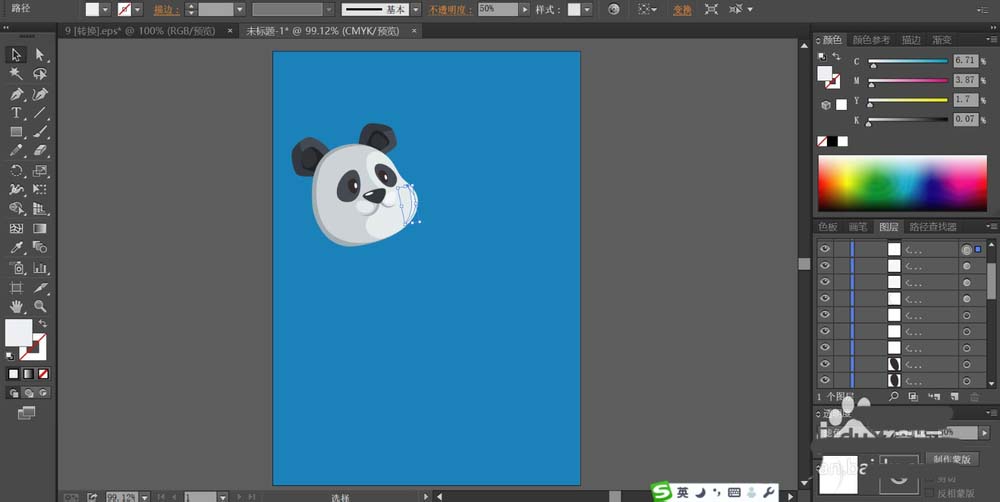Hide the selected top layer row's eye icon

pyautogui.click(x=825, y=249)
